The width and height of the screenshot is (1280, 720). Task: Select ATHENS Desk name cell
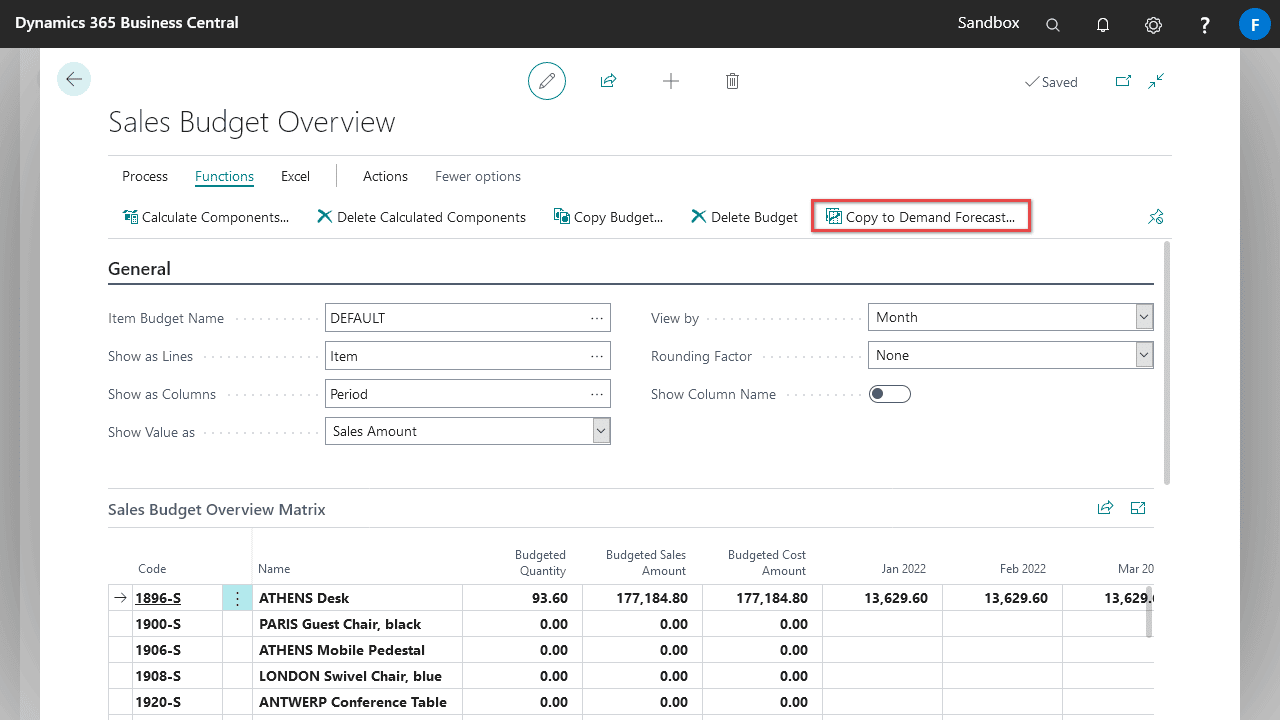click(357, 598)
